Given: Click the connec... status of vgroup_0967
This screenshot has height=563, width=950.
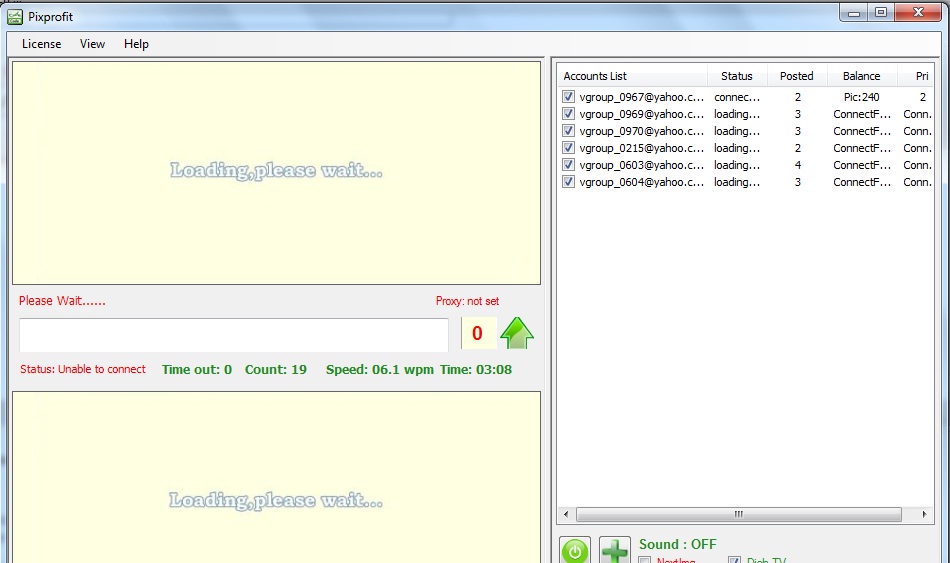Looking at the screenshot, I should (x=737, y=96).
